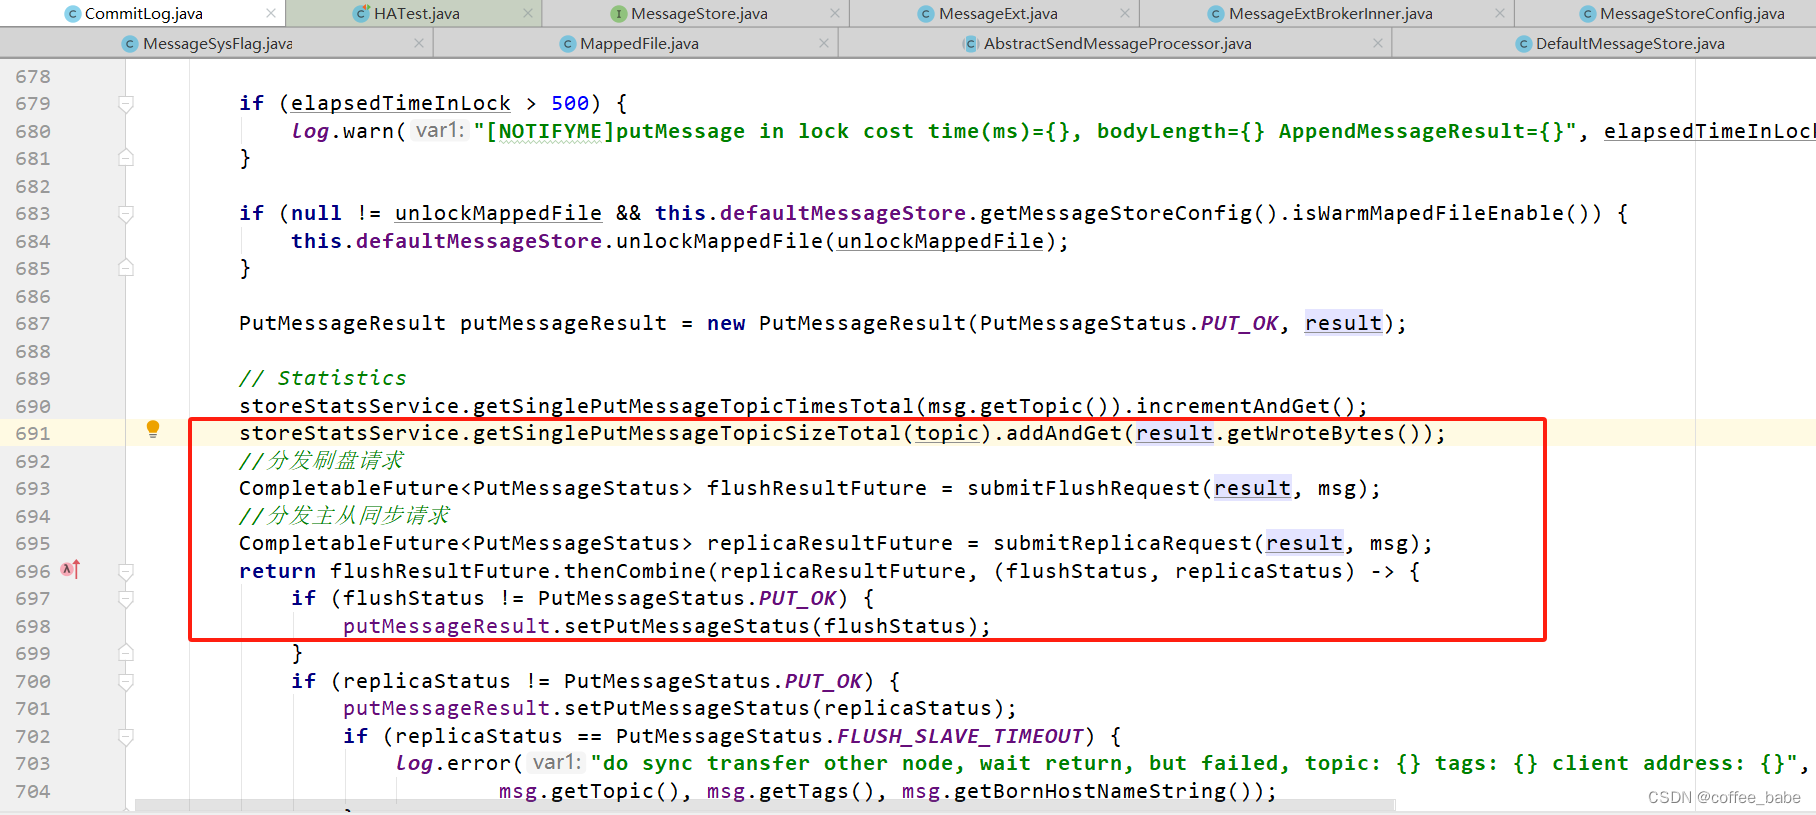Switch to MessageExt.java tab
This screenshot has width=1816, height=815.
pyautogui.click(x=995, y=14)
